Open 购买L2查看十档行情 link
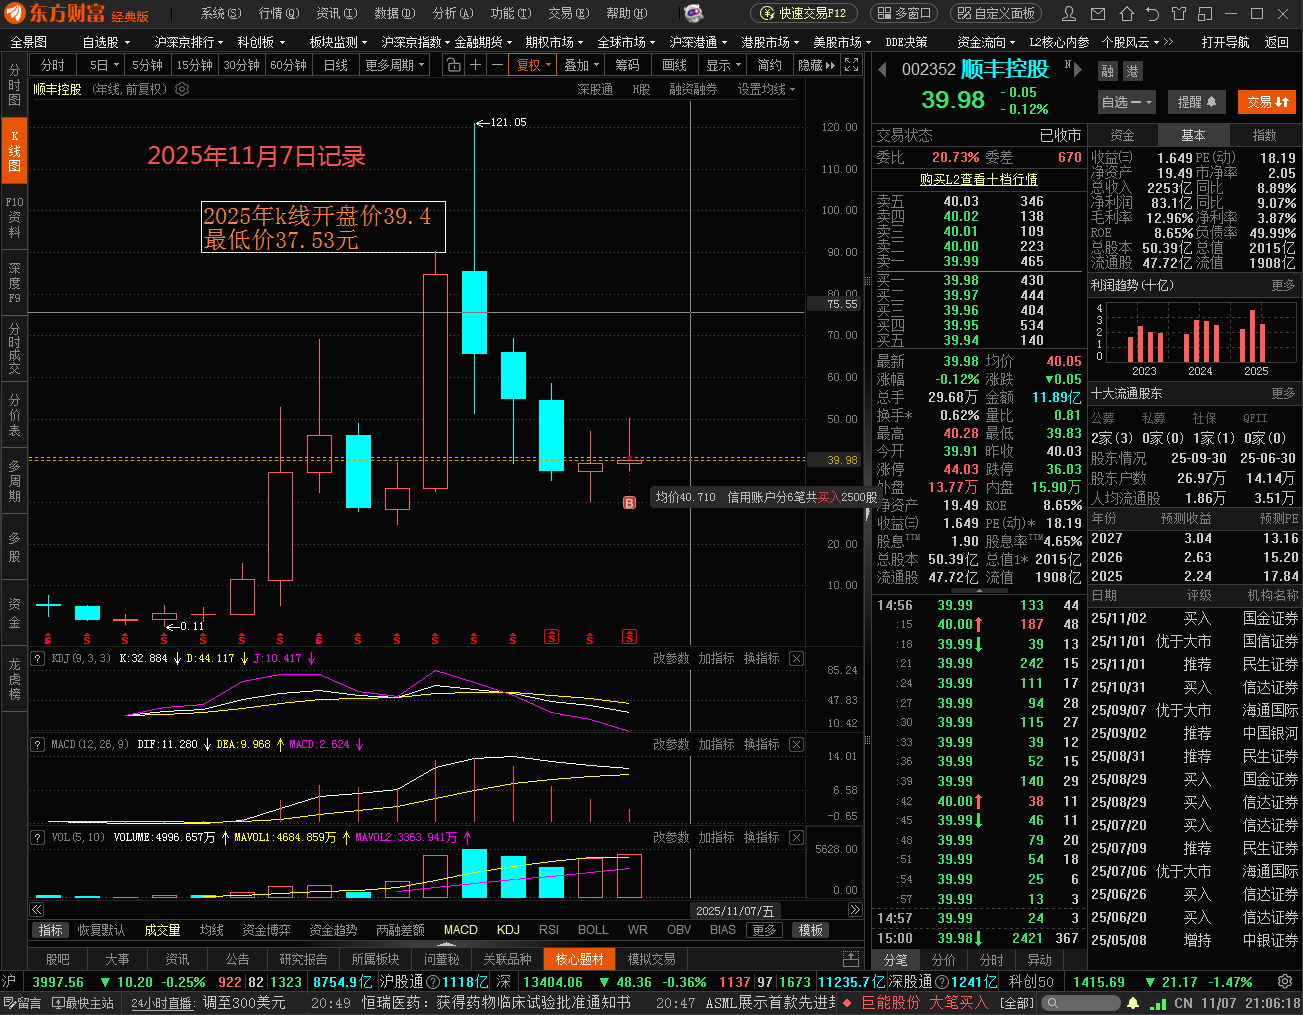This screenshot has height=1015, width=1303. point(978,179)
